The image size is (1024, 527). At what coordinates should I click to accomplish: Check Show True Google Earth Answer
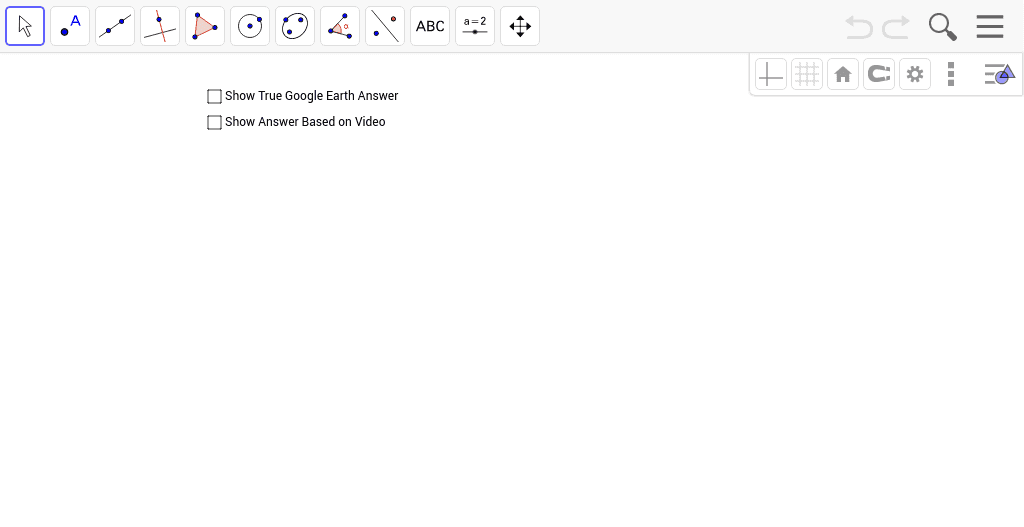point(214,97)
